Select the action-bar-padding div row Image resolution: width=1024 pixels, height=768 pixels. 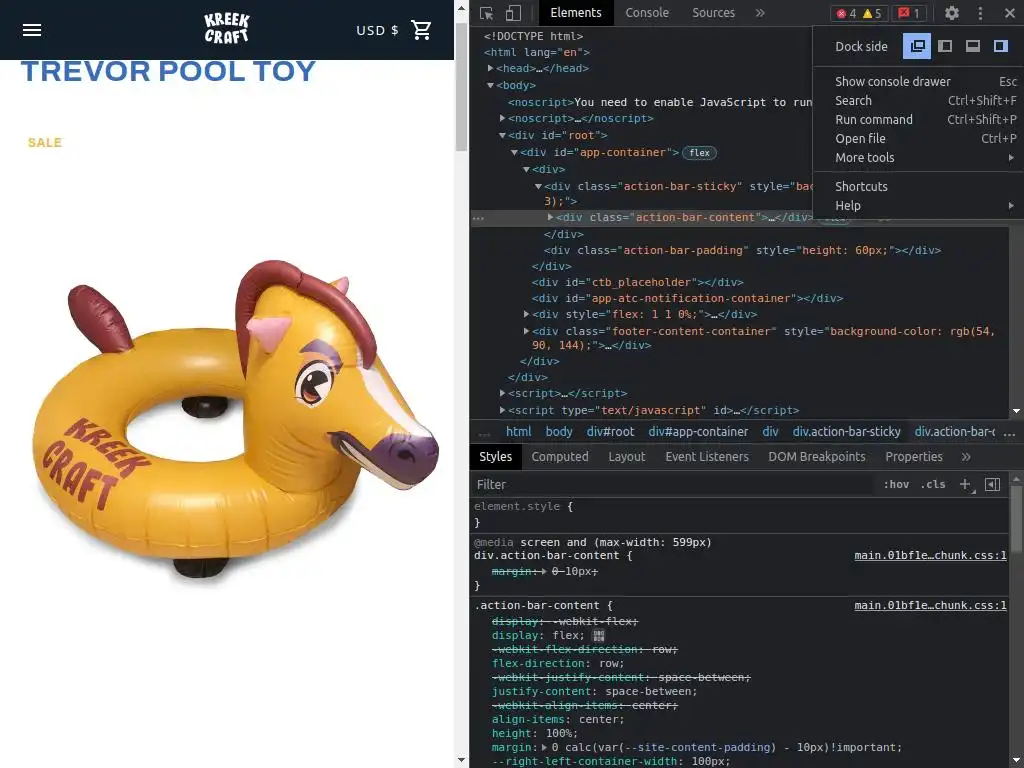pos(742,250)
